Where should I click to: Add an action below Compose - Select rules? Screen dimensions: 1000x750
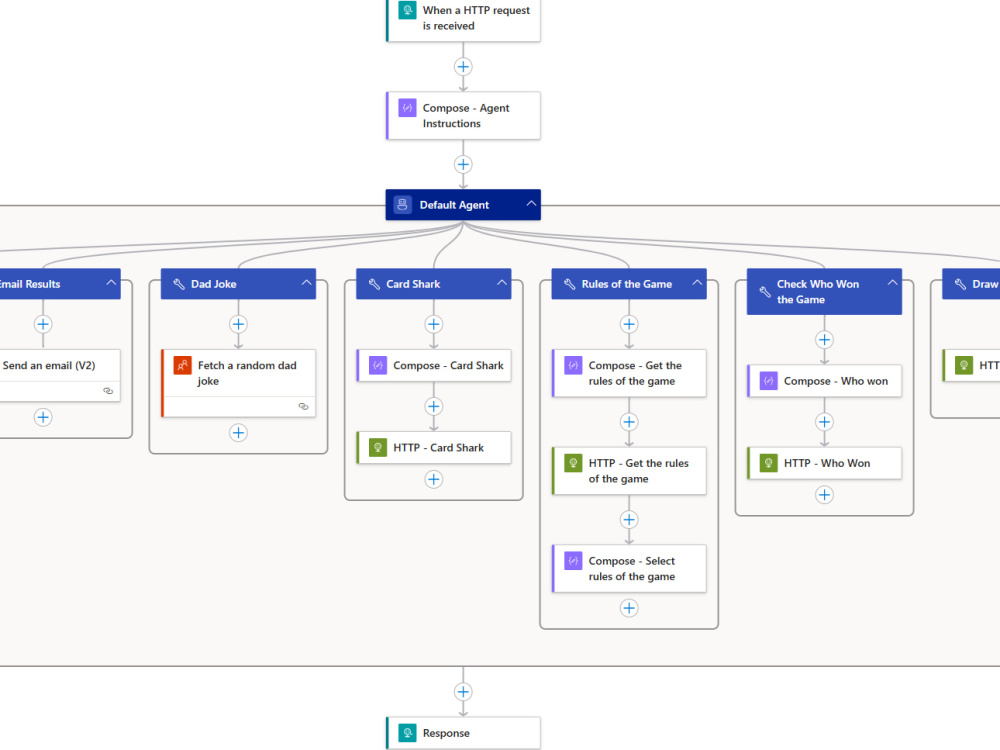[x=629, y=608]
